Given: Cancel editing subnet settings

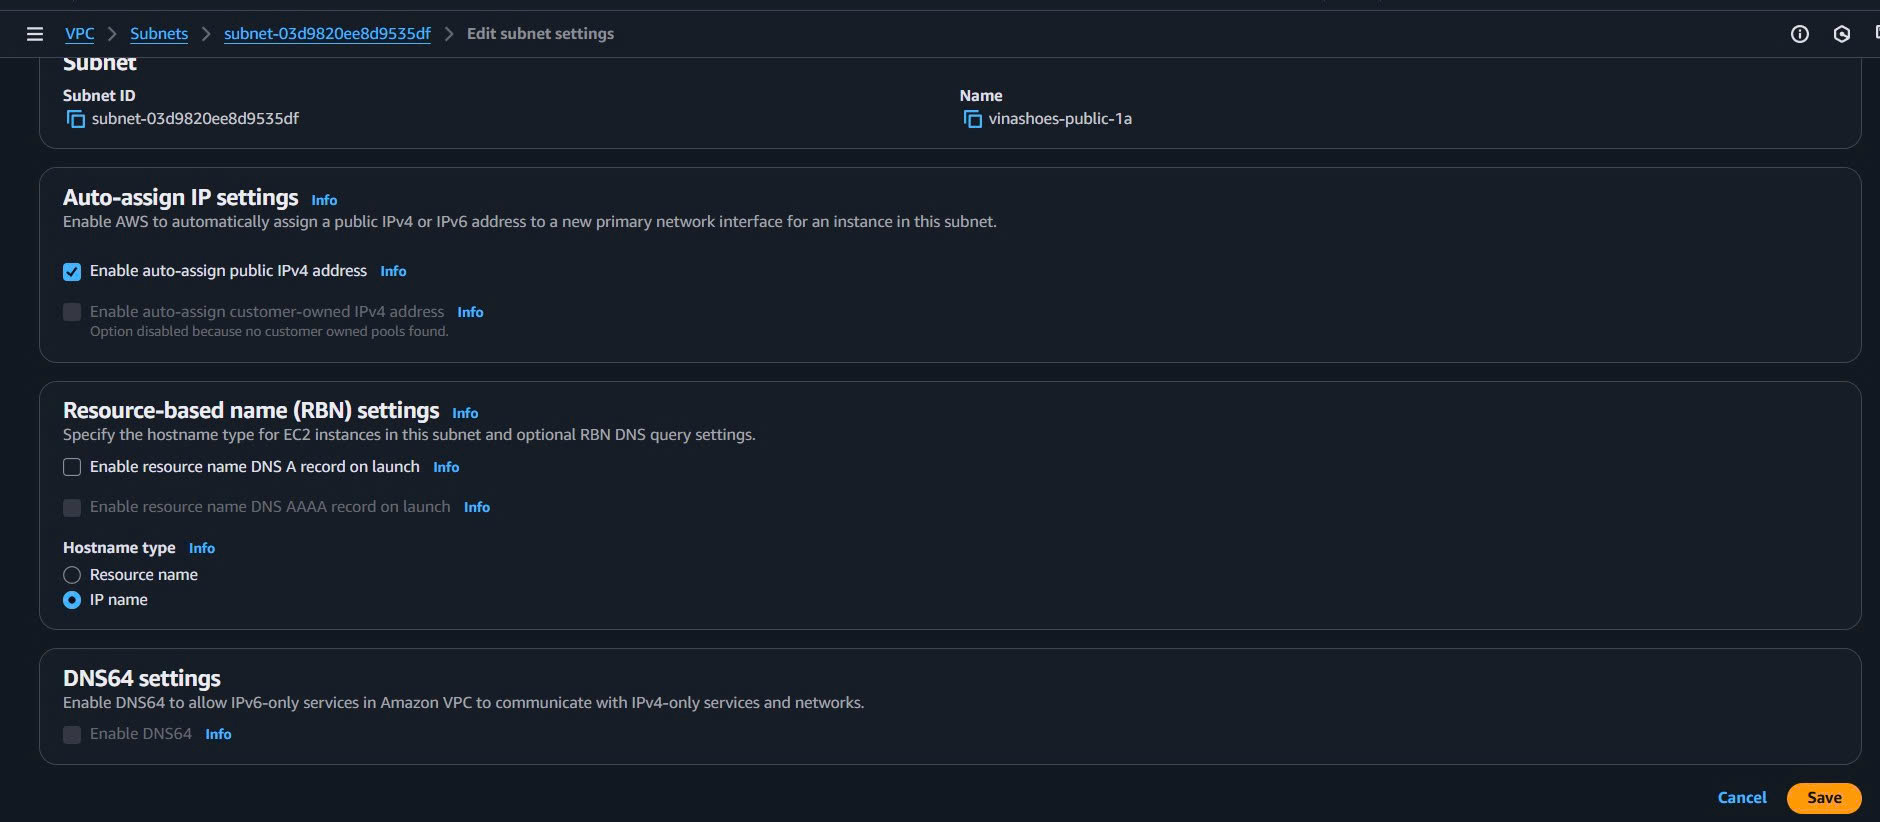Looking at the screenshot, I should (1740, 797).
